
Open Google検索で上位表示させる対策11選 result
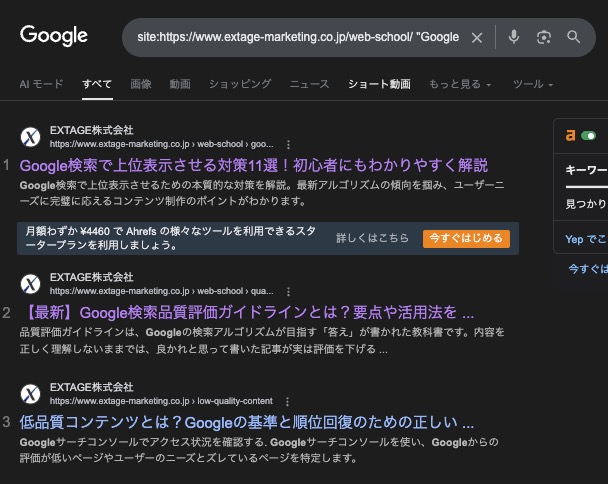254,166
